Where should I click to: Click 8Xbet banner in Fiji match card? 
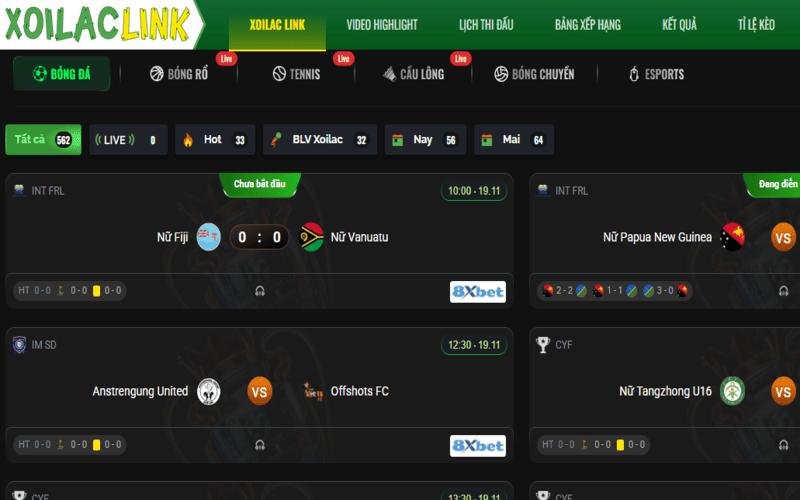[478, 292]
